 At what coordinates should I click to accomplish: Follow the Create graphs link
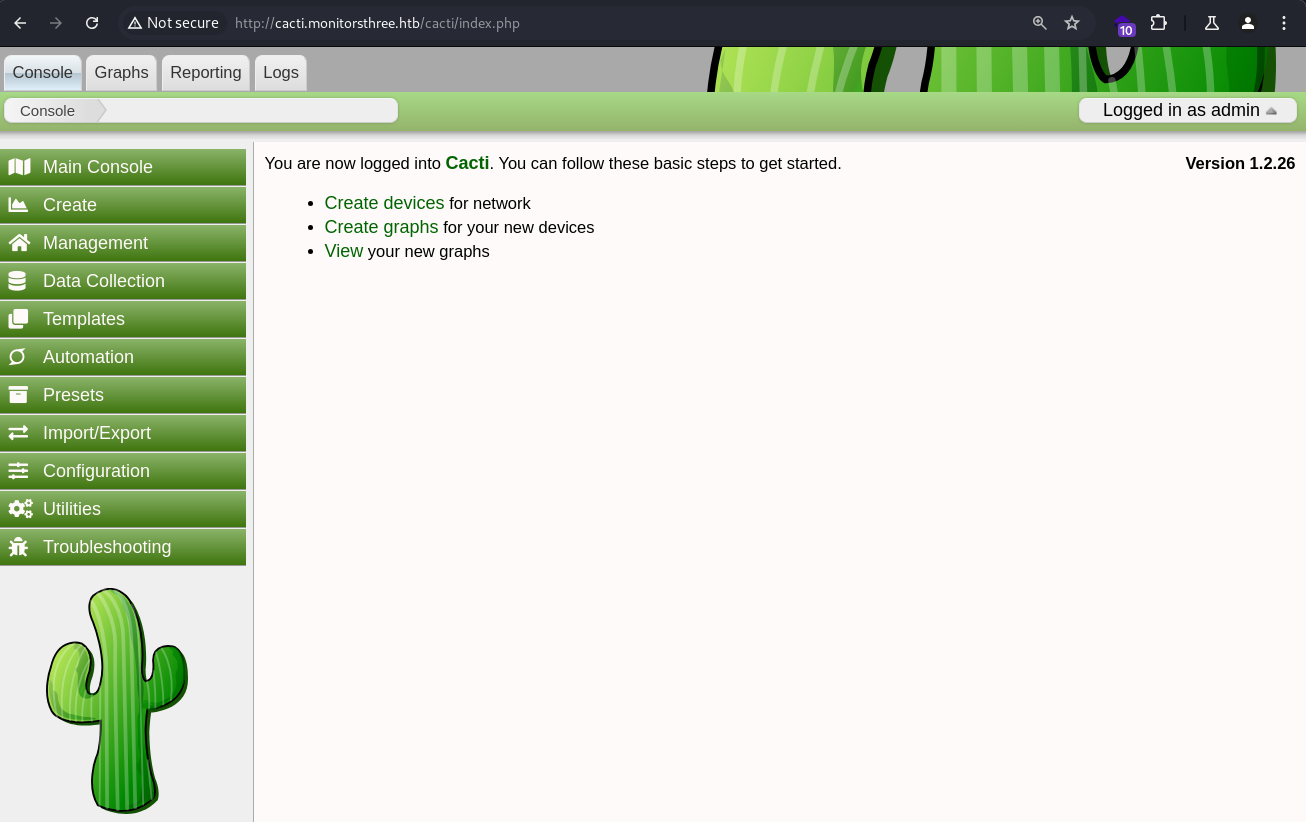coord(381,227)
